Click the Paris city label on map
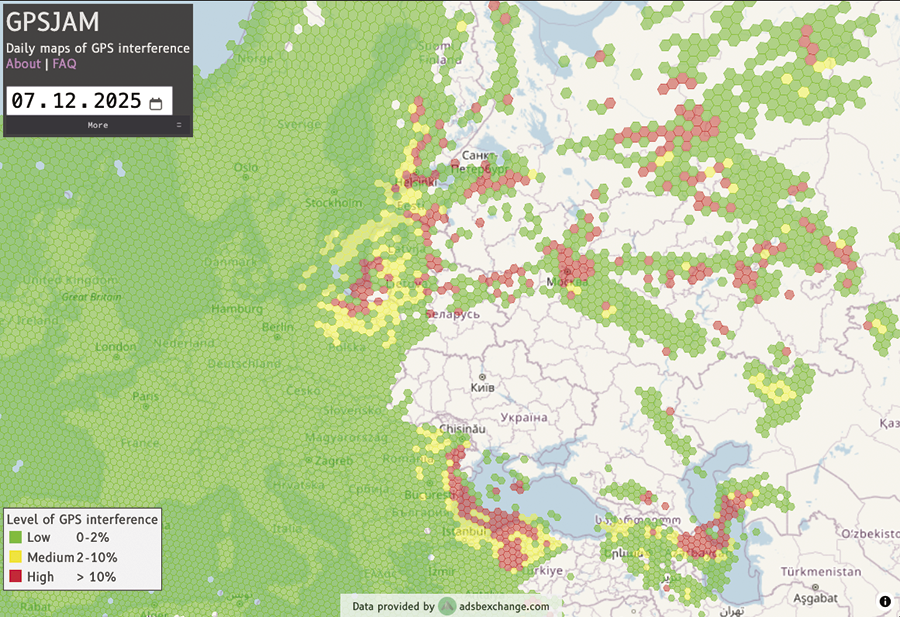The height and width of the screenshot is (617, 900). 146,396
